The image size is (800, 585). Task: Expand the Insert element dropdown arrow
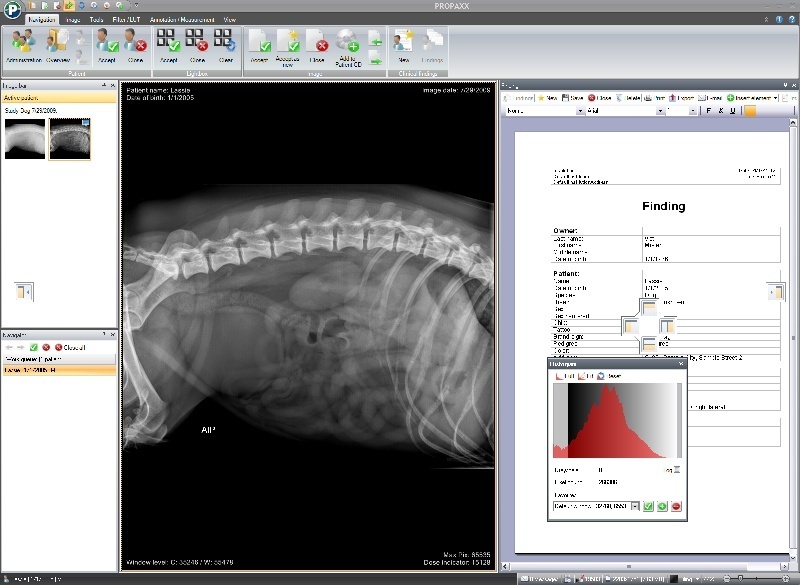pos(775,98)
